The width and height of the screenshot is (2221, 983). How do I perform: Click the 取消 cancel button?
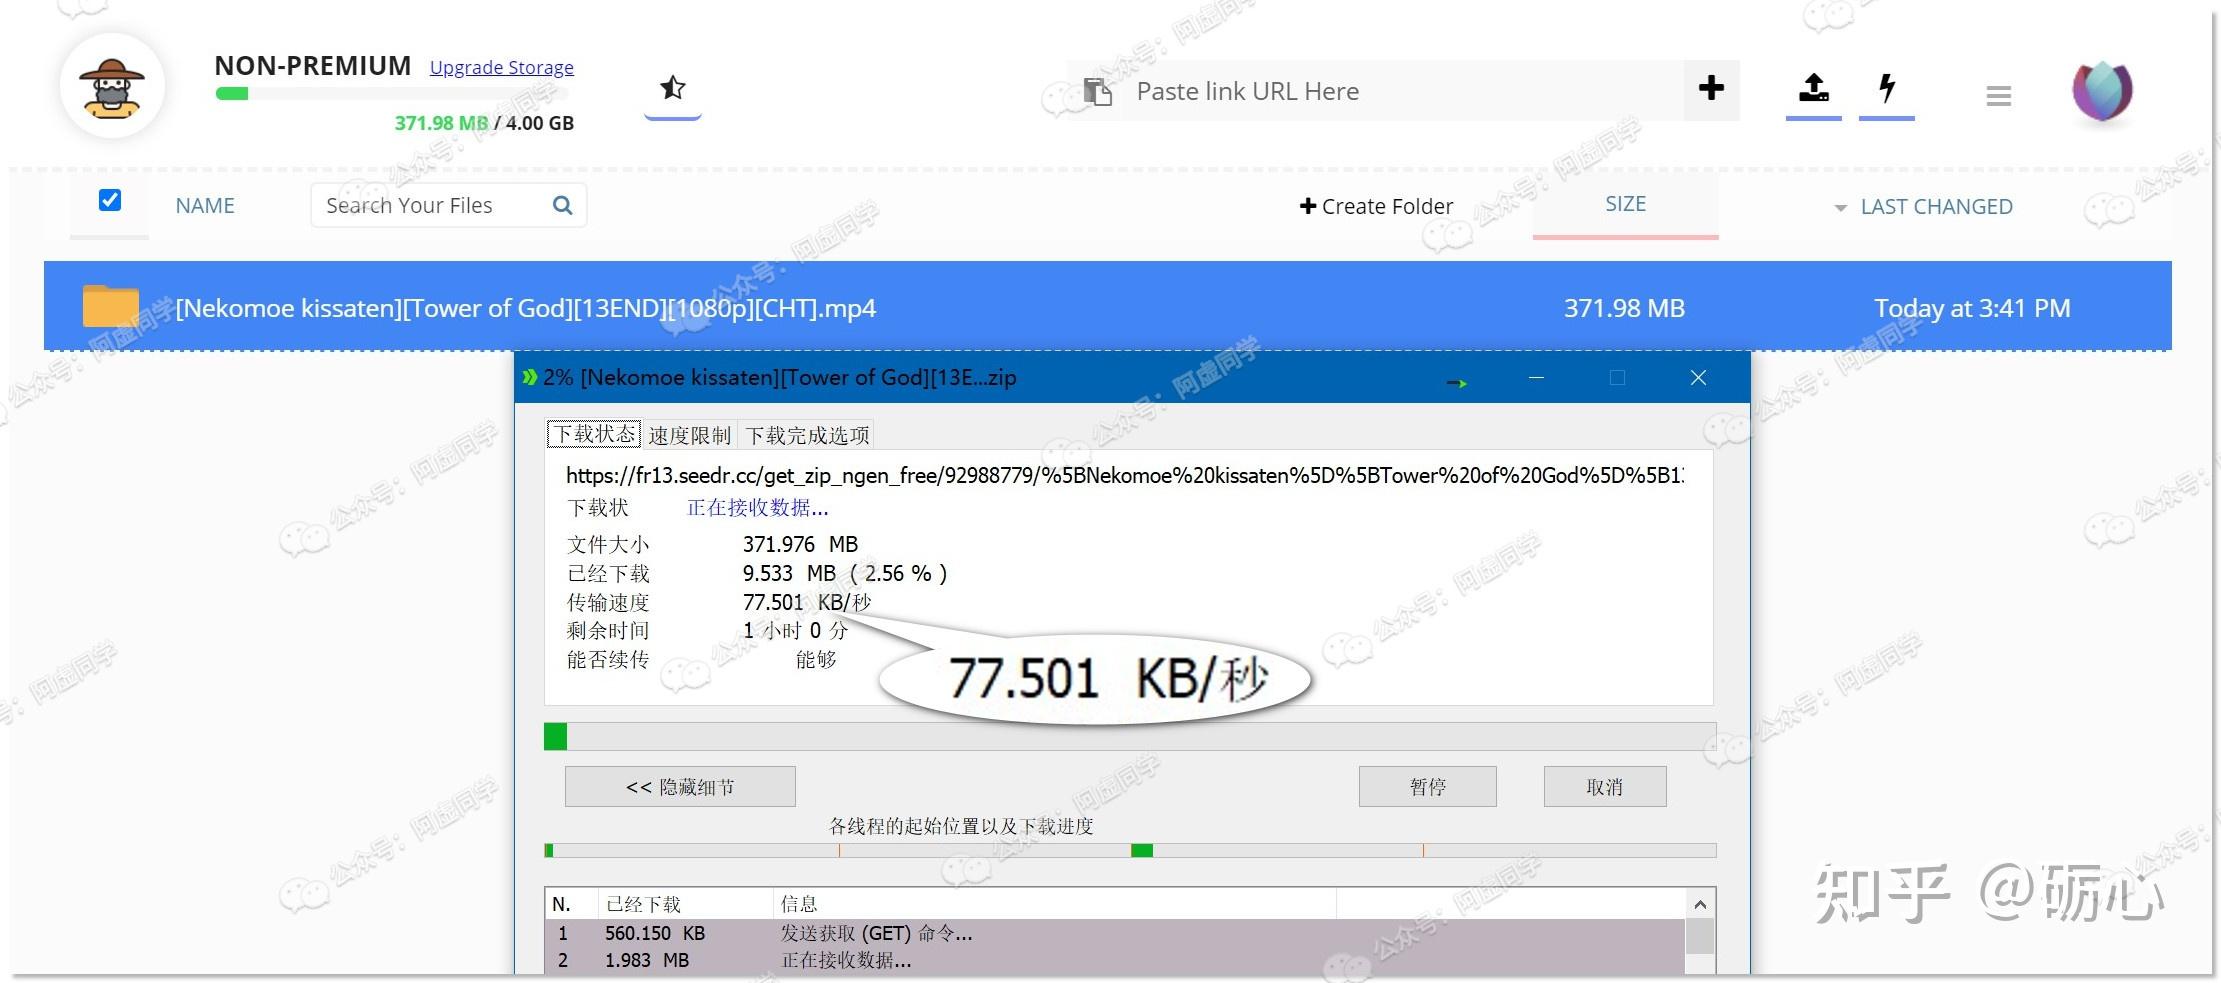[1605, 787]
